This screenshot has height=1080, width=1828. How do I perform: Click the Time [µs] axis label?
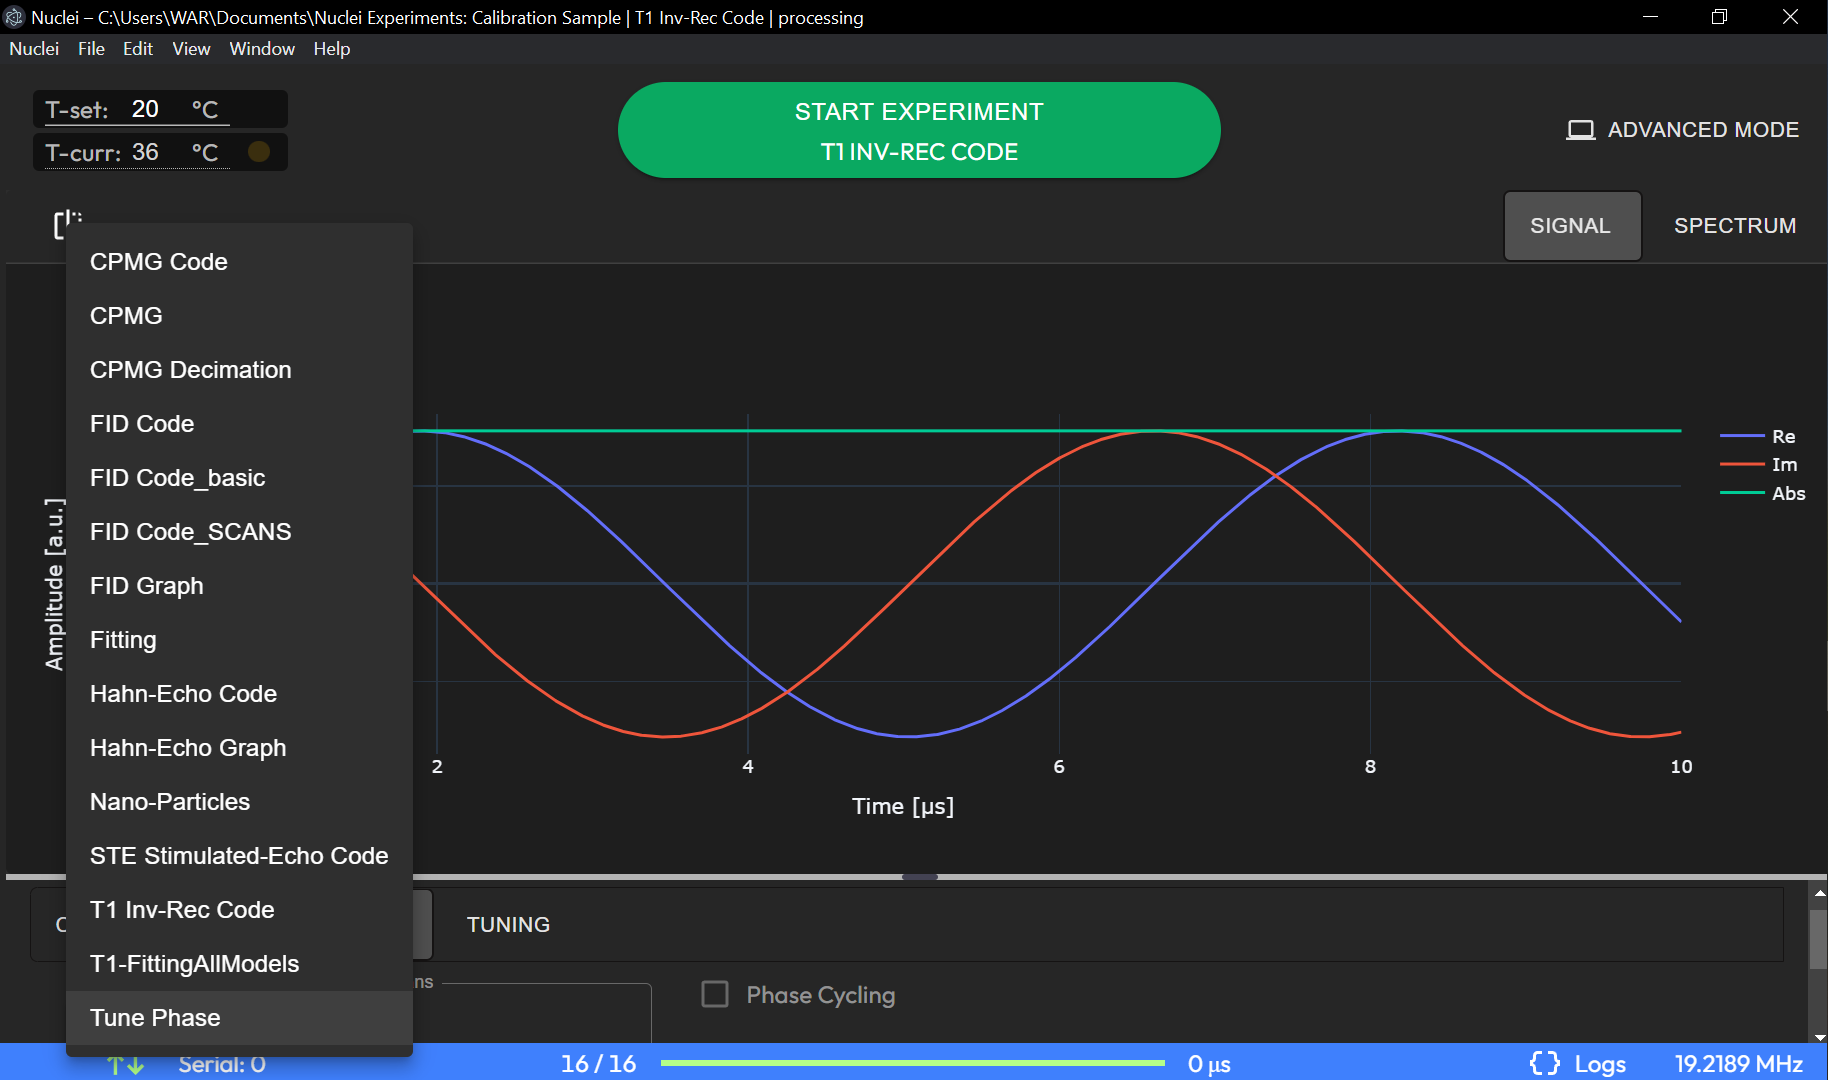pos(903,806)
